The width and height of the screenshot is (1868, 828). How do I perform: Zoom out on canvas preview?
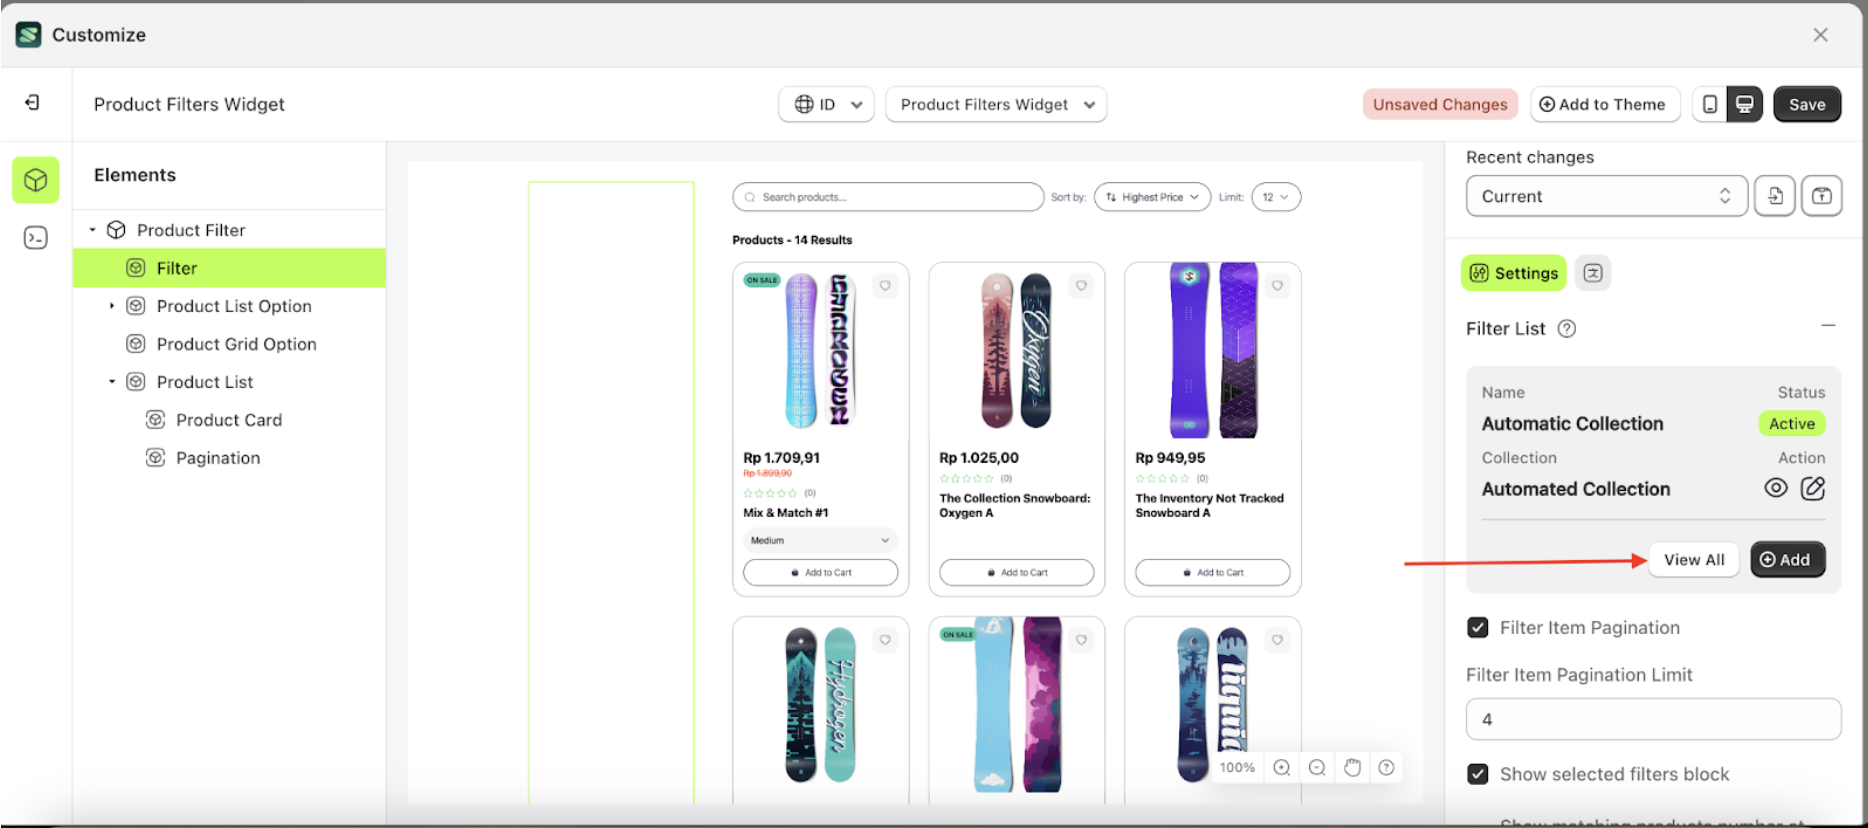point(1317,767)
